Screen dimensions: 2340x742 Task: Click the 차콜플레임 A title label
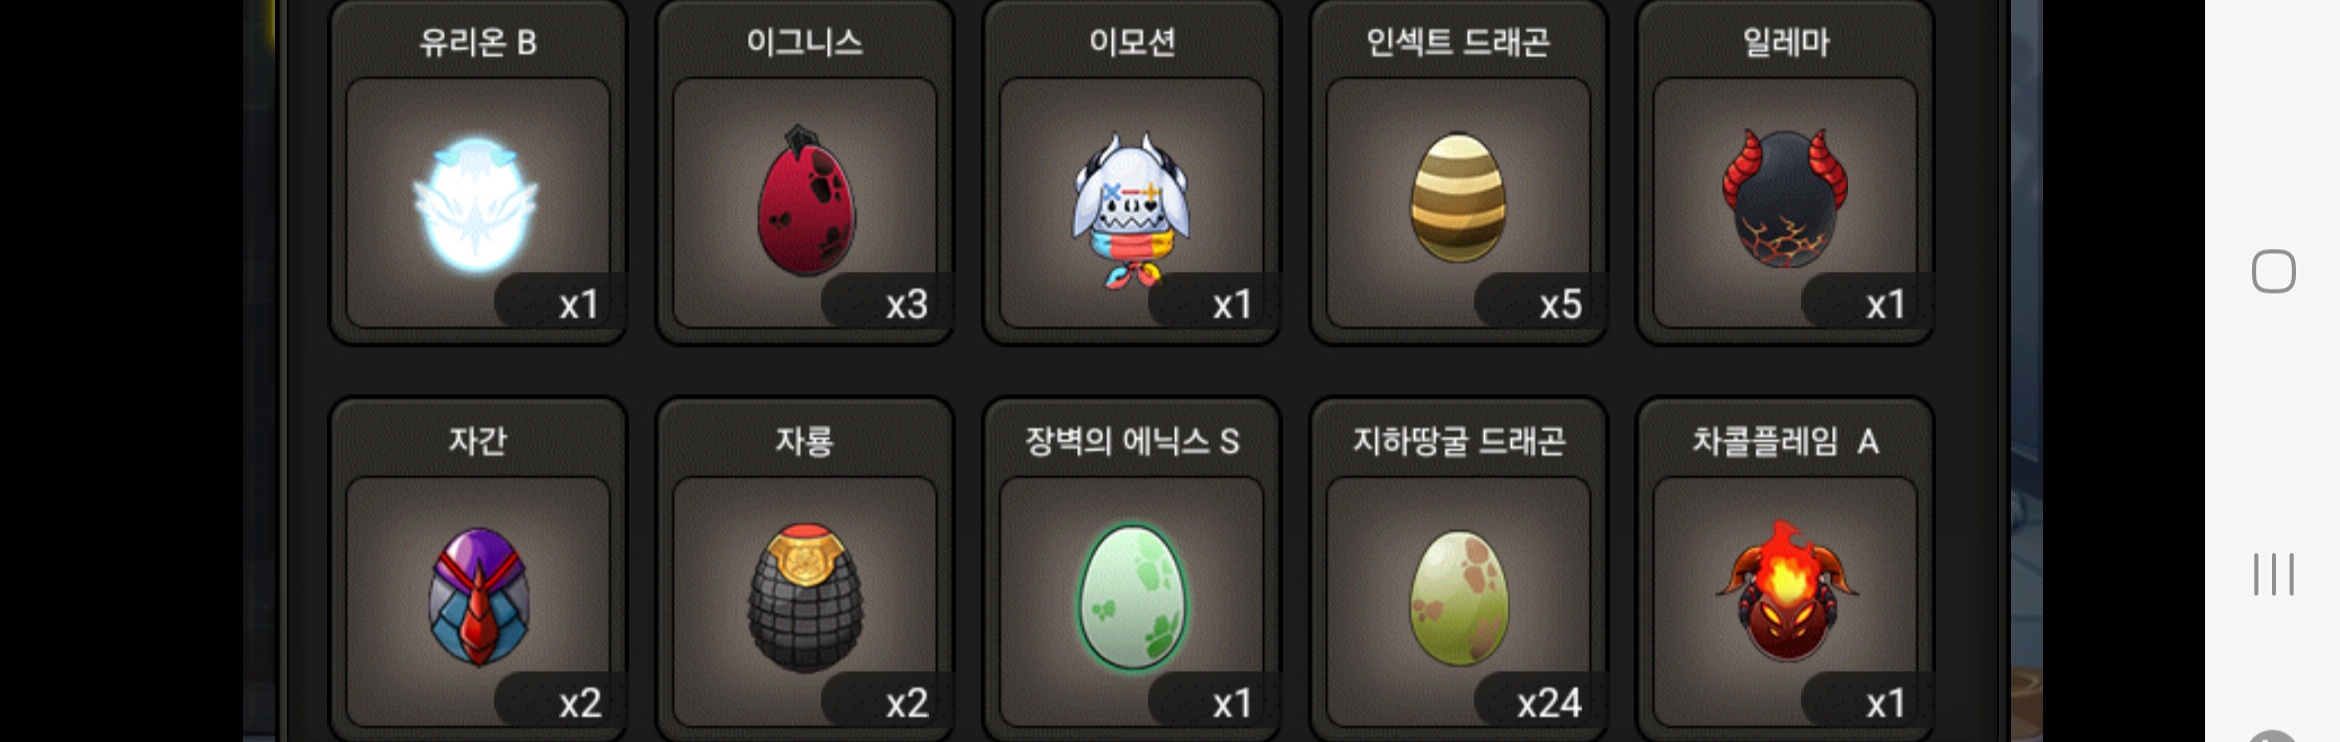tap(1785, 441)
